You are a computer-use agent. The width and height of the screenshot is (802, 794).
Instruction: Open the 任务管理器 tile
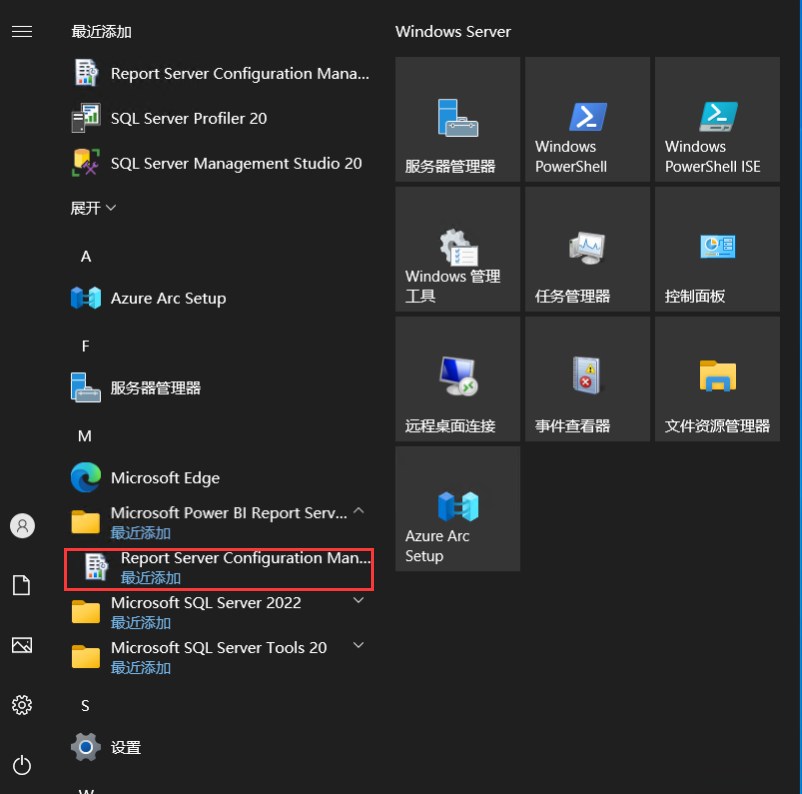point(588,249)
